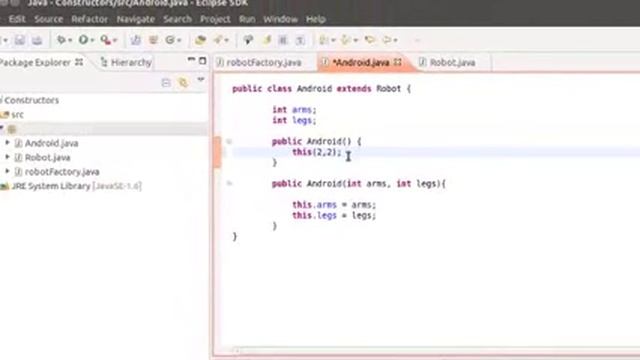Click the green Run button icon
Screen dimensions: 640x360
coord(83,40)
